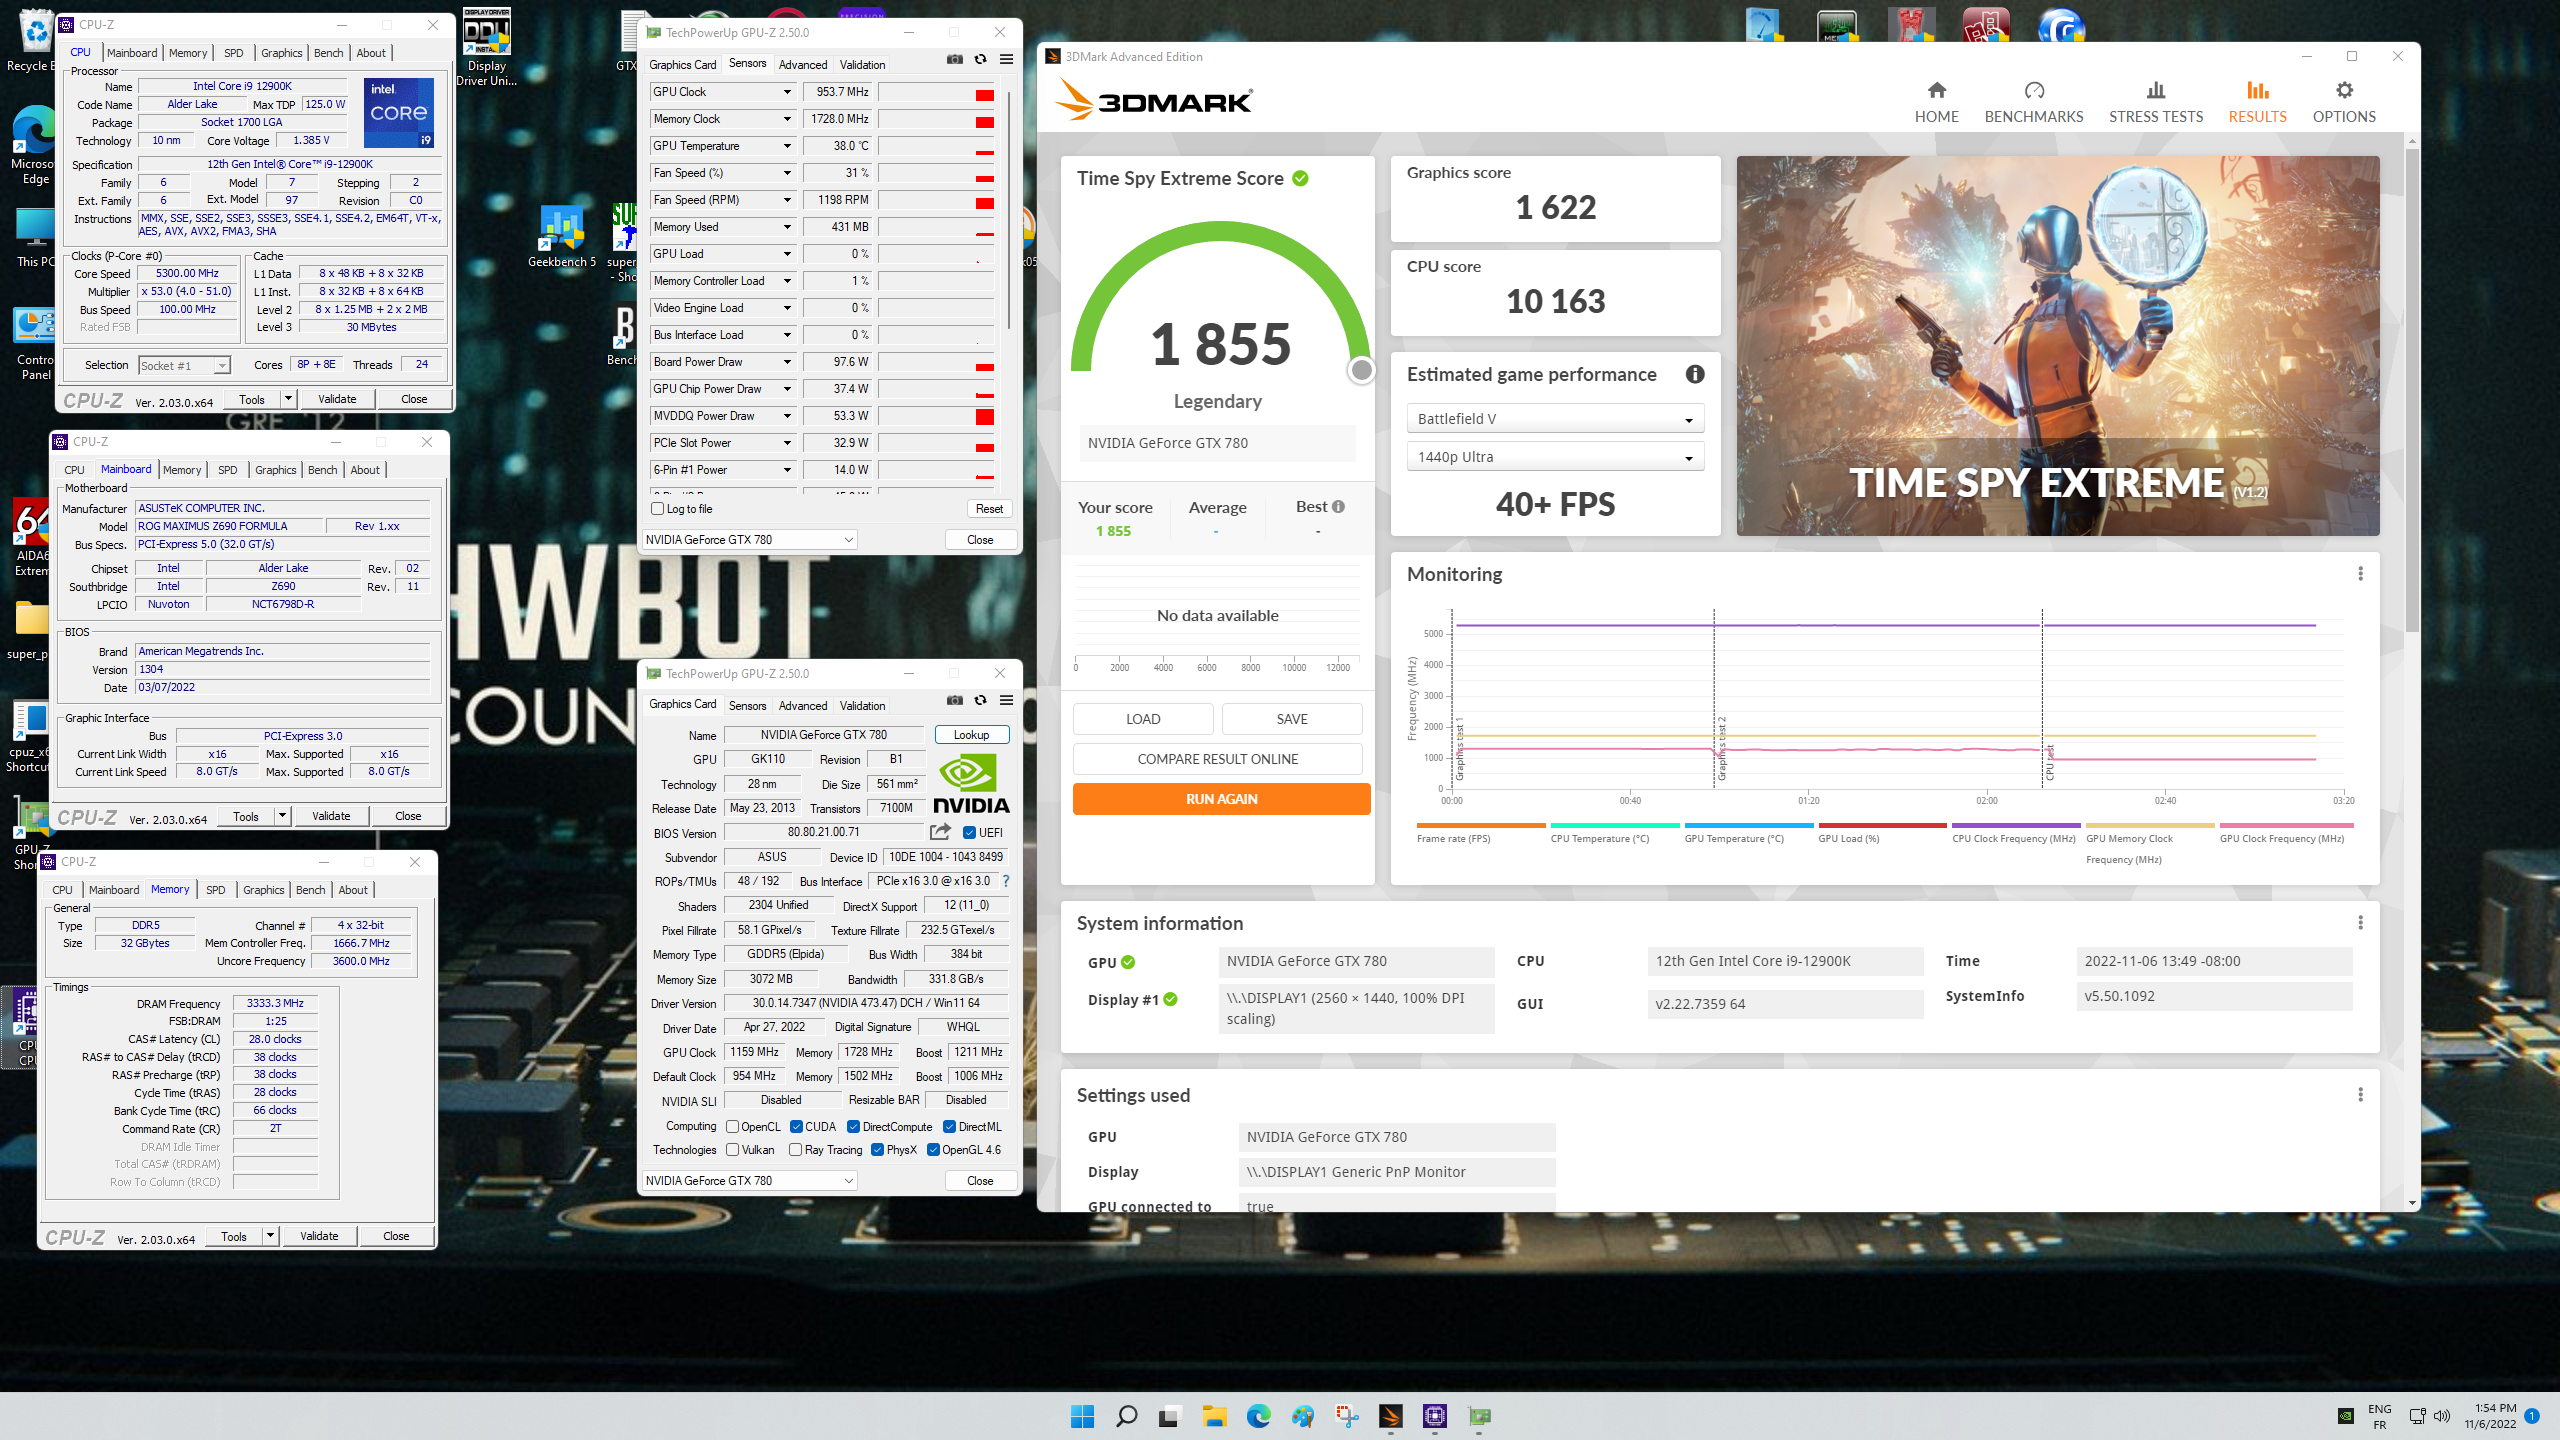Click refresh icon in GPU-Z Sensors window
The height and width of the screenshot is (1440, 2560).
pyautogui.click(x=980, y=60)
